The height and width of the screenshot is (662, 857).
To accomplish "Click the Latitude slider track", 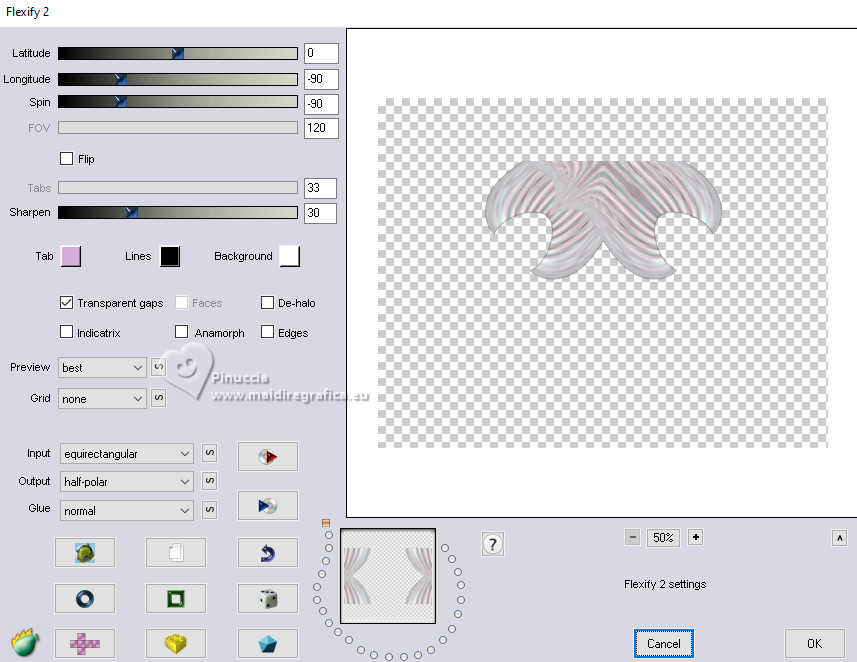I will 178,53.
